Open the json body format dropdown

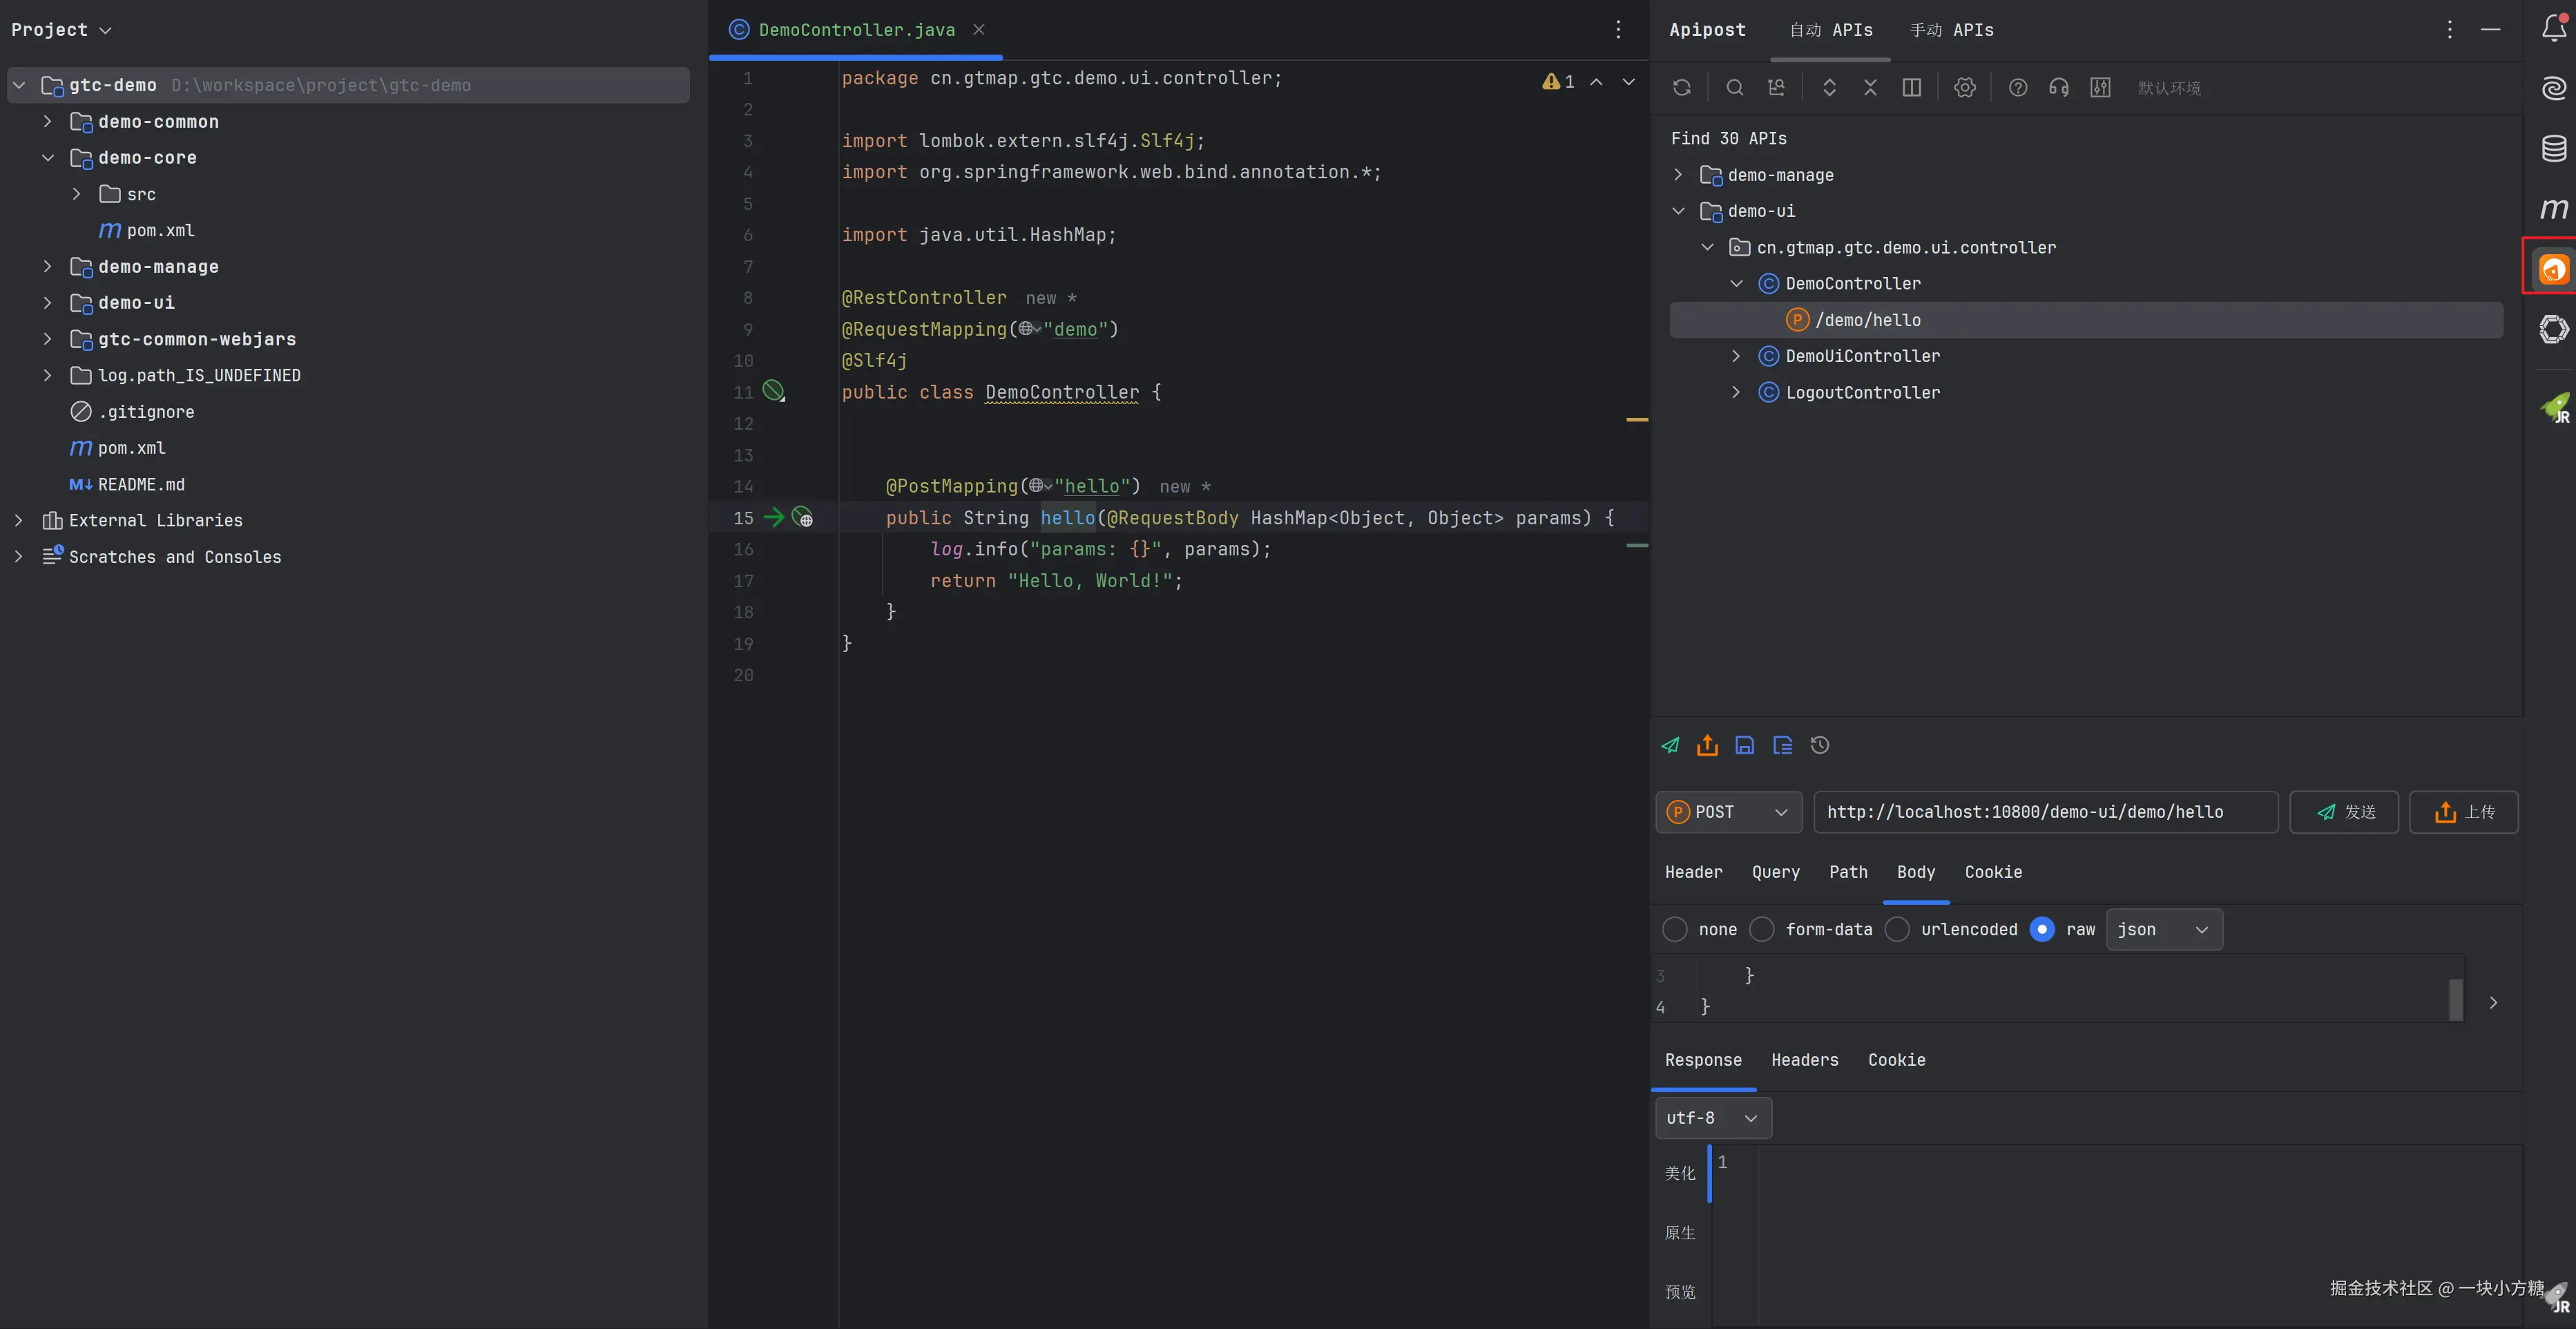click(x=2164, y=929)
